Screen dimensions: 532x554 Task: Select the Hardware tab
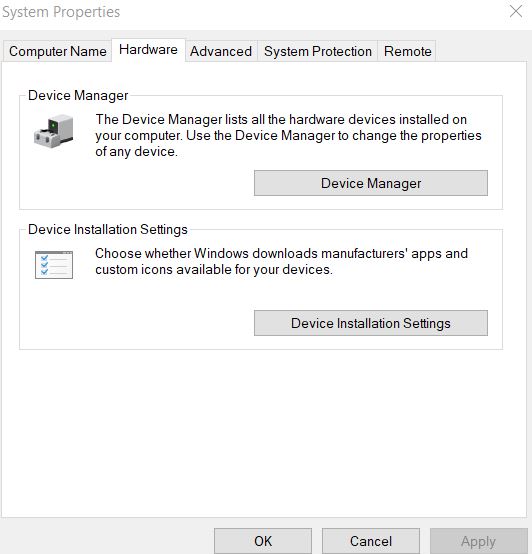click(x=148, y=50)
